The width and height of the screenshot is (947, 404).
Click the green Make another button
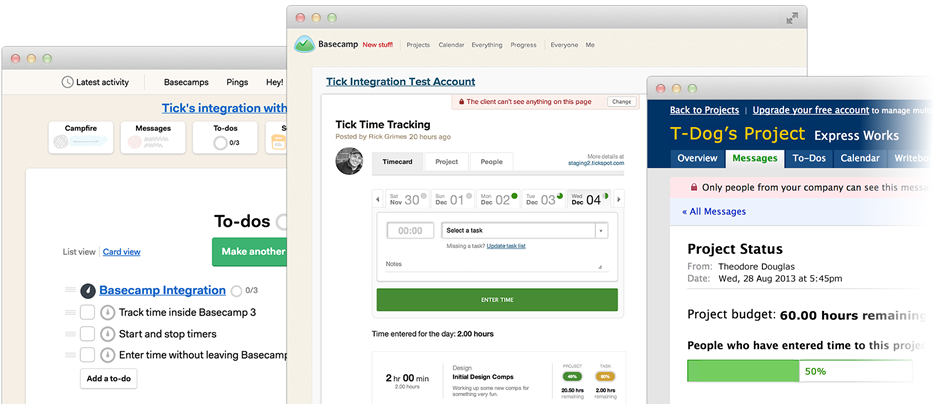tap(249, 252)
